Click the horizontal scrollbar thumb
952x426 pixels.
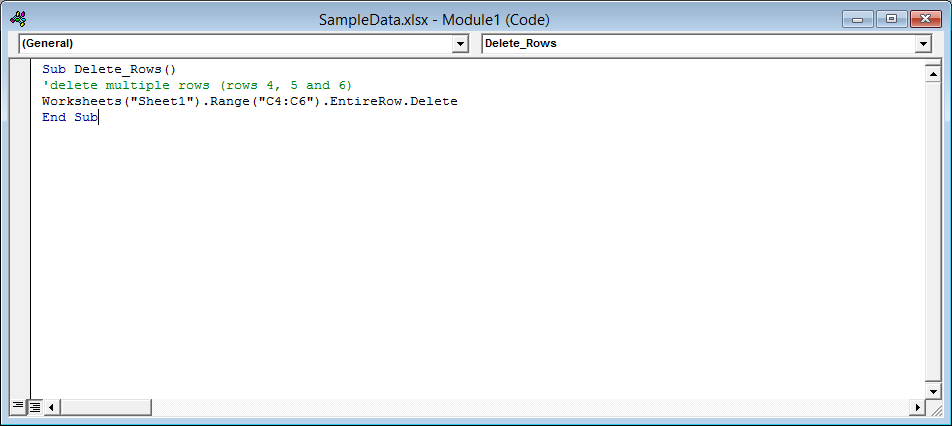(105, 407)
